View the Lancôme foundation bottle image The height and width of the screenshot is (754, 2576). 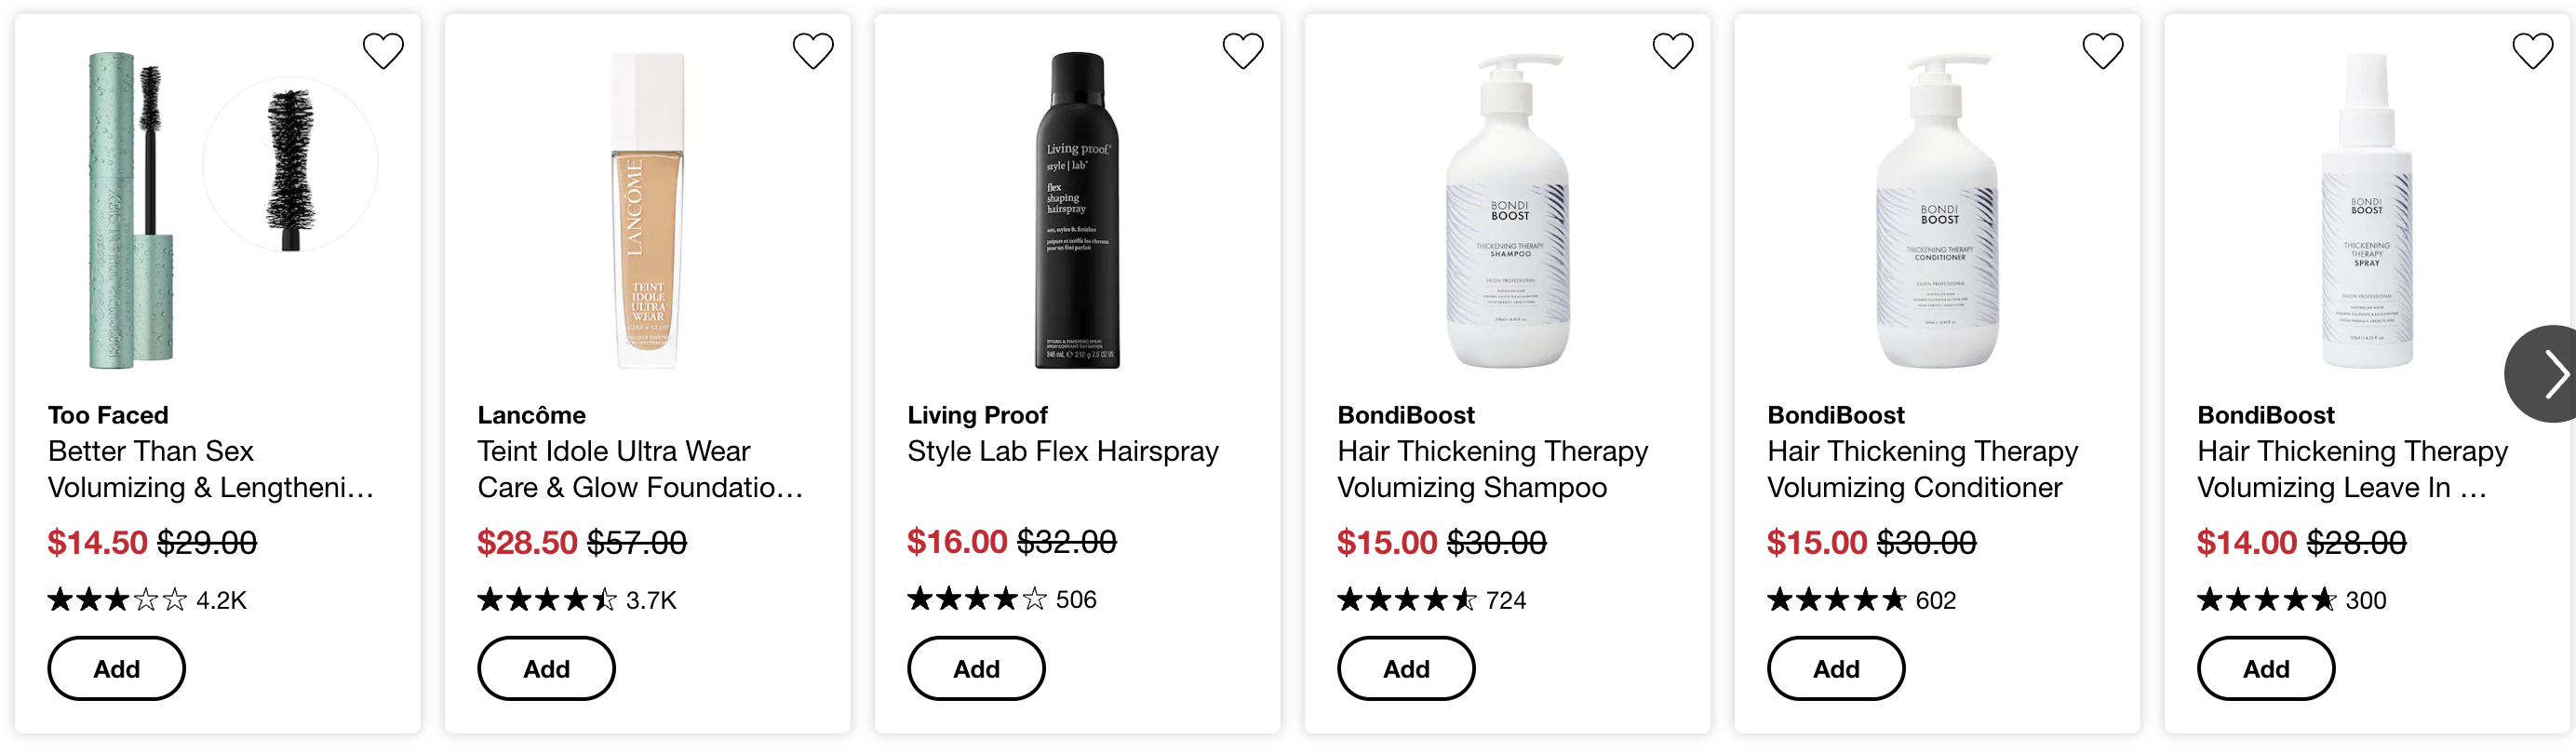pyautogui.click(x=648, y=211)
